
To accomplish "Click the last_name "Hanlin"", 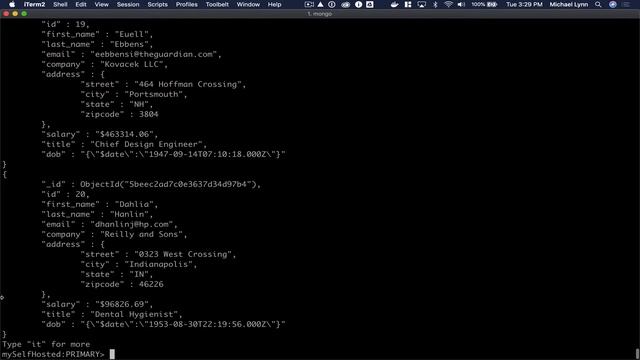I will coord(129,214).
